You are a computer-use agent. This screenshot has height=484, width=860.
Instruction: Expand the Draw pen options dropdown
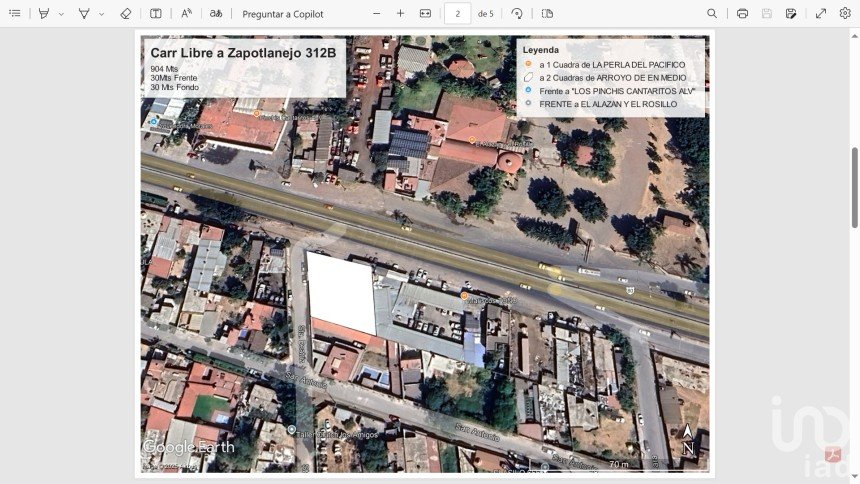(x=61, y=14)
